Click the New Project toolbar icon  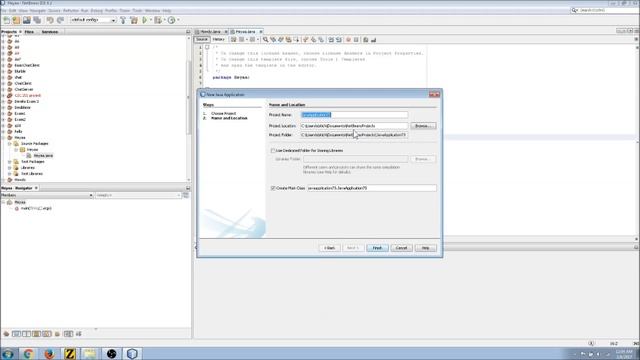pos(16,20)
